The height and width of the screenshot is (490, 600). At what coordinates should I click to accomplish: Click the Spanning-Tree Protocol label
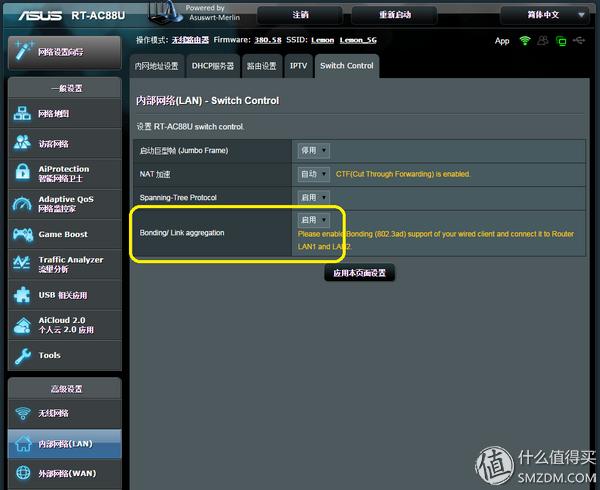178,197
